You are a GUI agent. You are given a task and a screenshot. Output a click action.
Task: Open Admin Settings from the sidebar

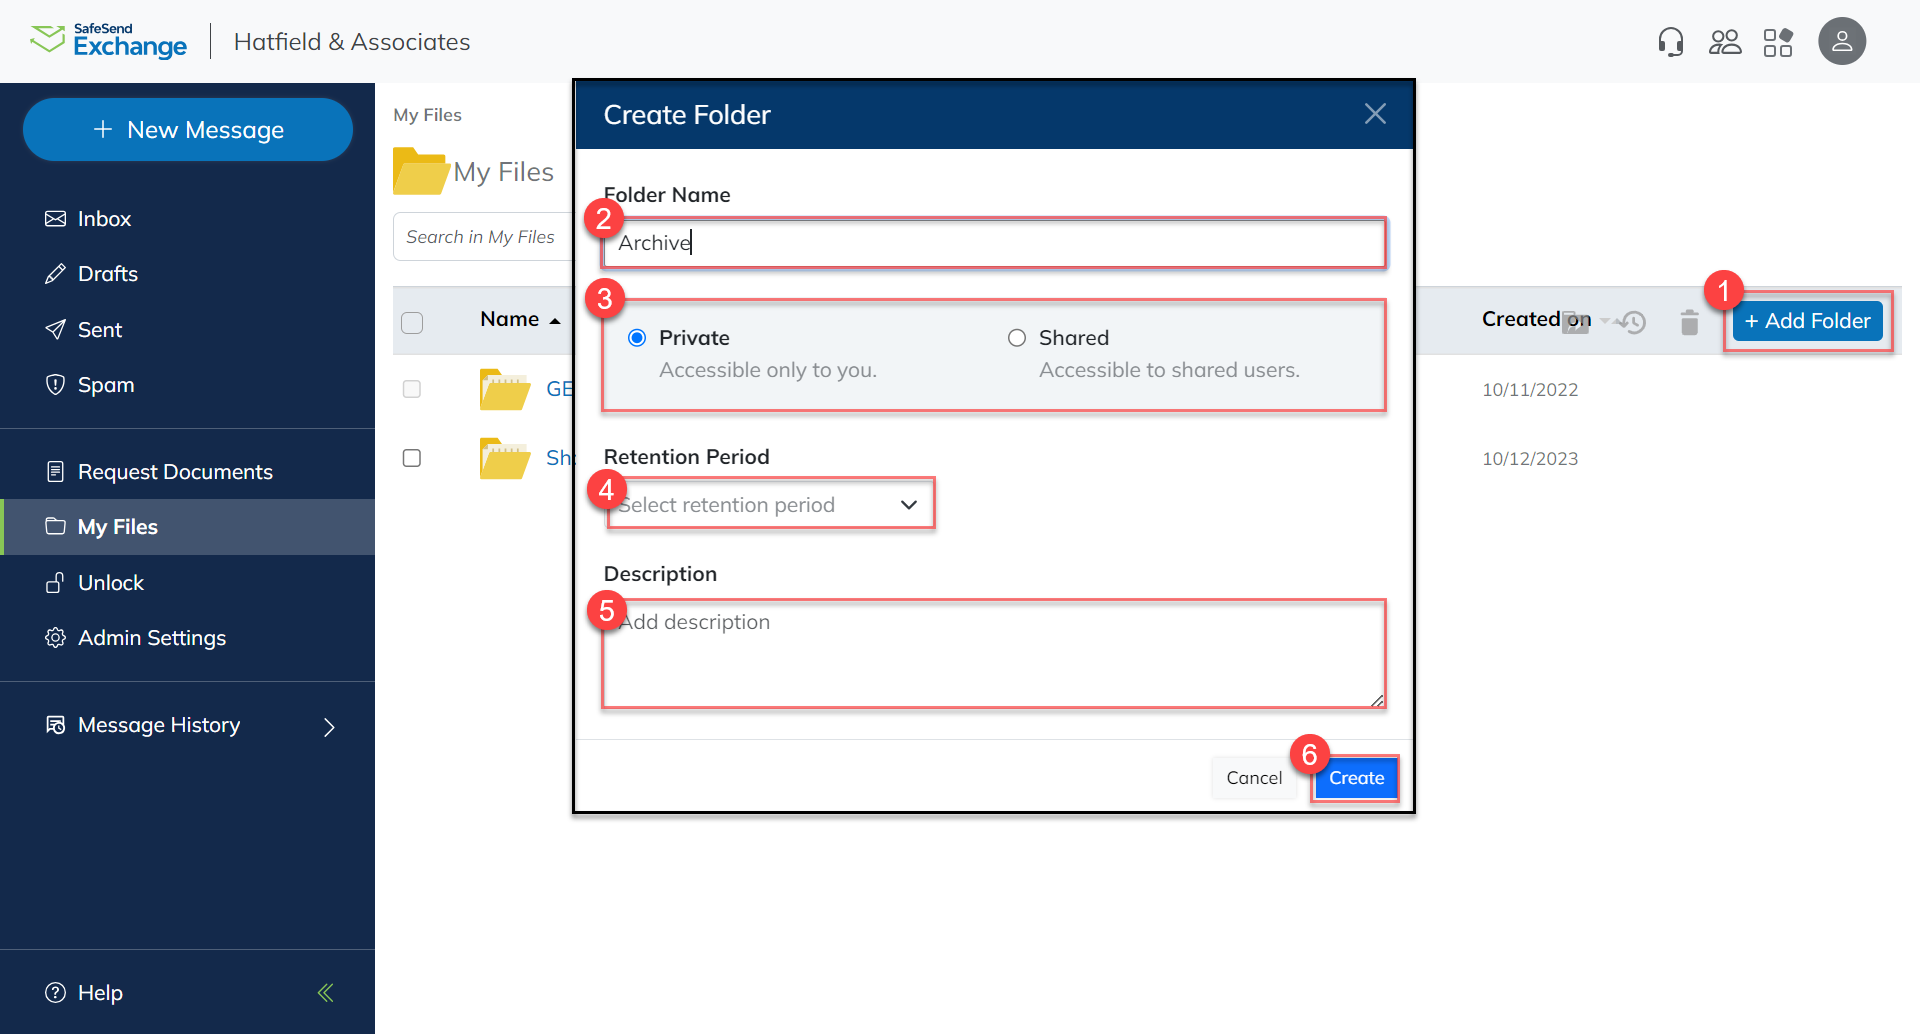pyautogui.click(x=151, y=637)
